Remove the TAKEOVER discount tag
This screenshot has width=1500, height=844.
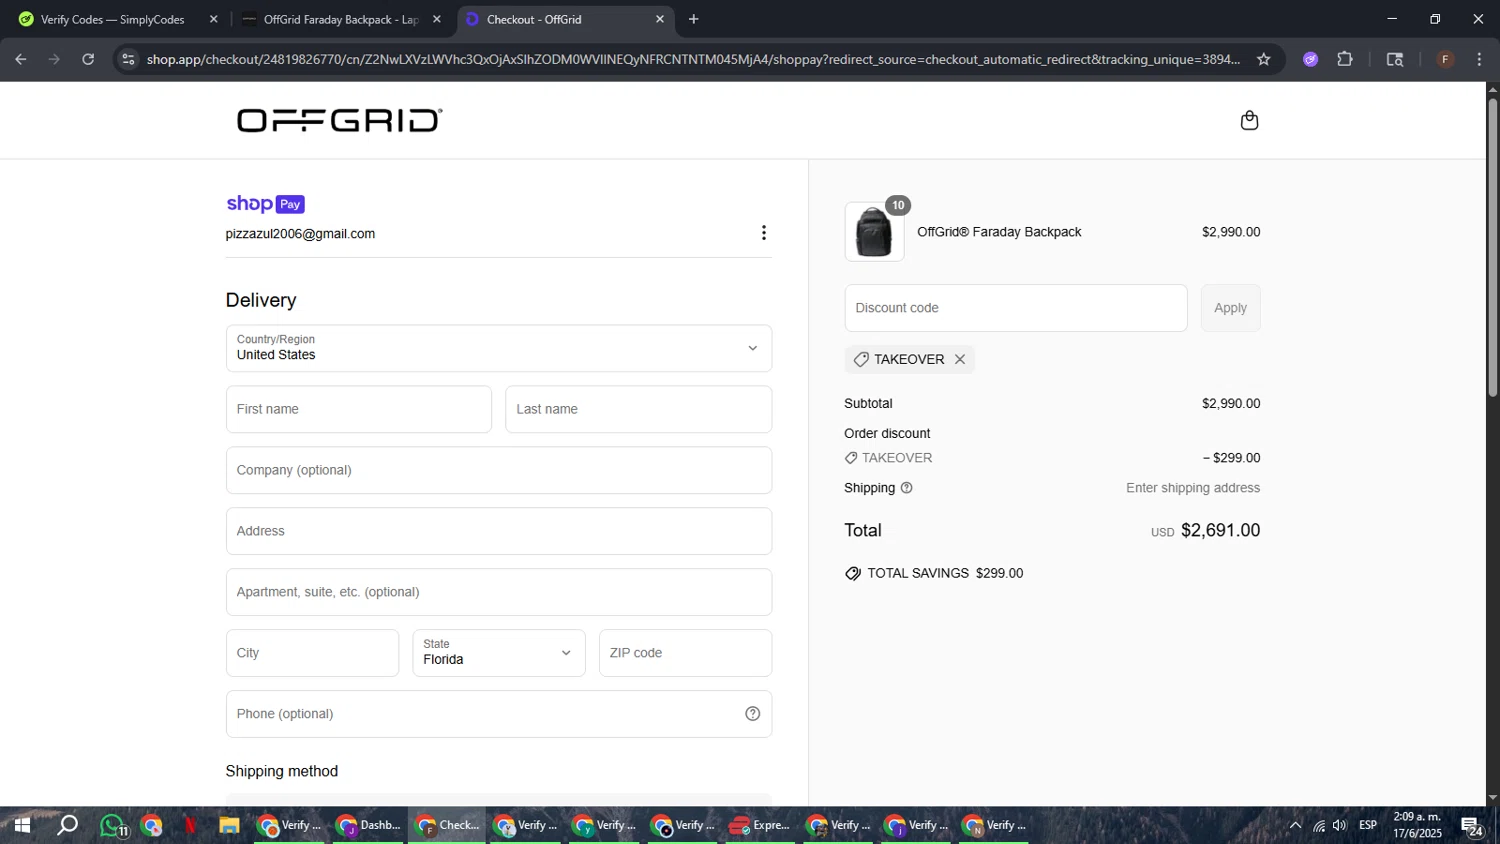pyautogui.click(x=960, y=359)
